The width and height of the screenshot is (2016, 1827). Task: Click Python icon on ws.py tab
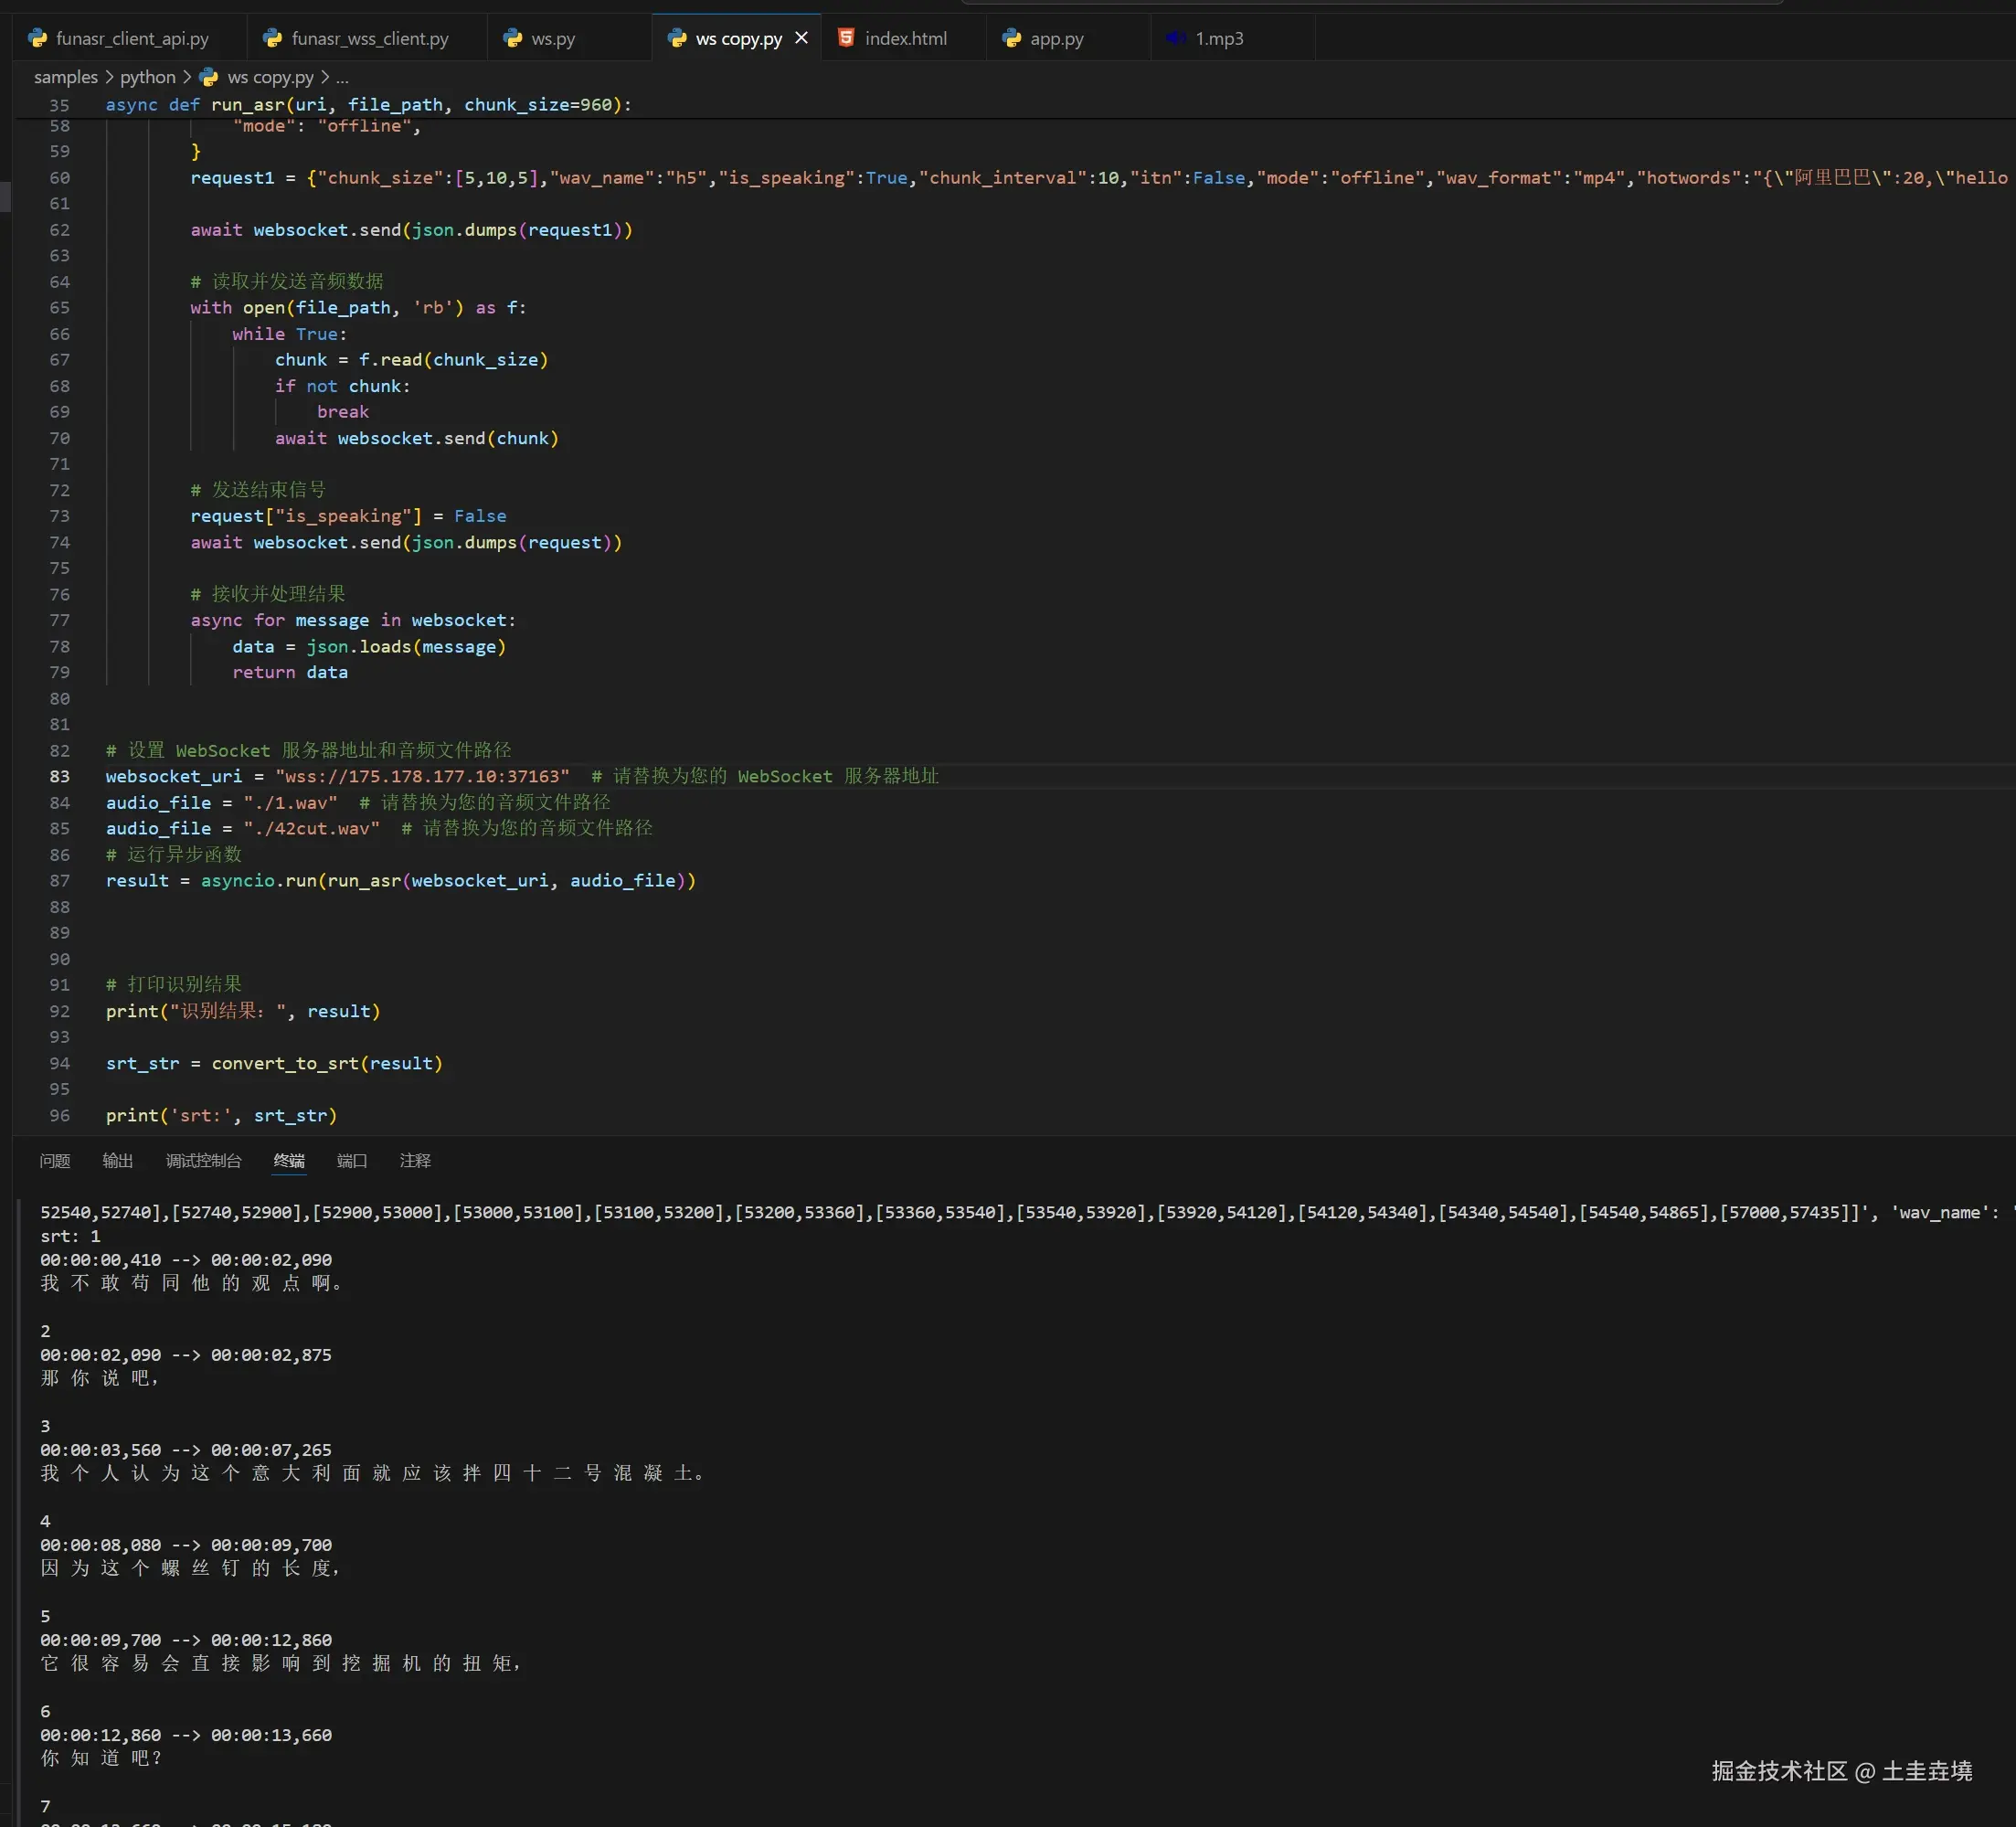click(x=513, y=38)
